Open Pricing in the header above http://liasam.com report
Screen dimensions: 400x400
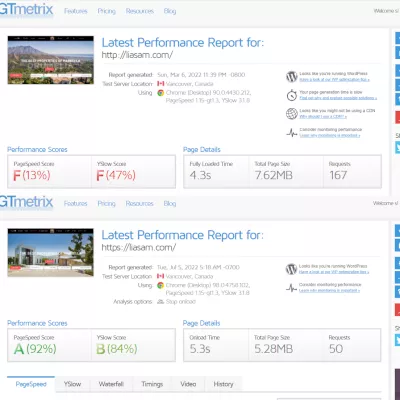107,11
